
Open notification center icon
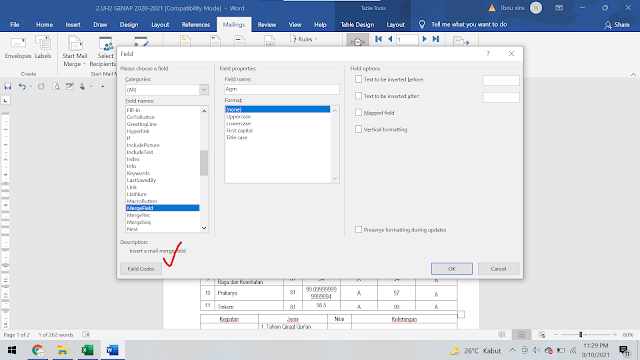(624, 350)
